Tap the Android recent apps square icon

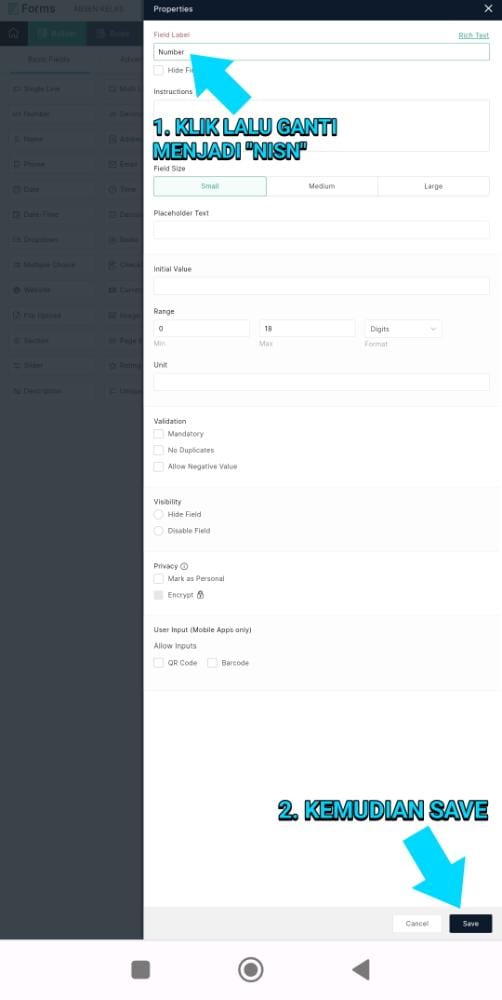[140, 969]
